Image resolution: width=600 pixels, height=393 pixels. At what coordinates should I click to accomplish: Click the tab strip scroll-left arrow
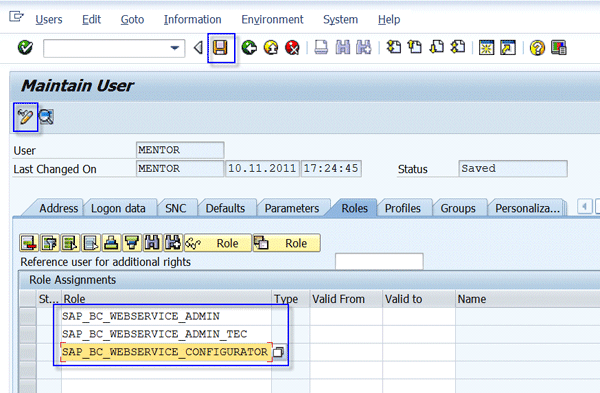(x=584, y=207)
